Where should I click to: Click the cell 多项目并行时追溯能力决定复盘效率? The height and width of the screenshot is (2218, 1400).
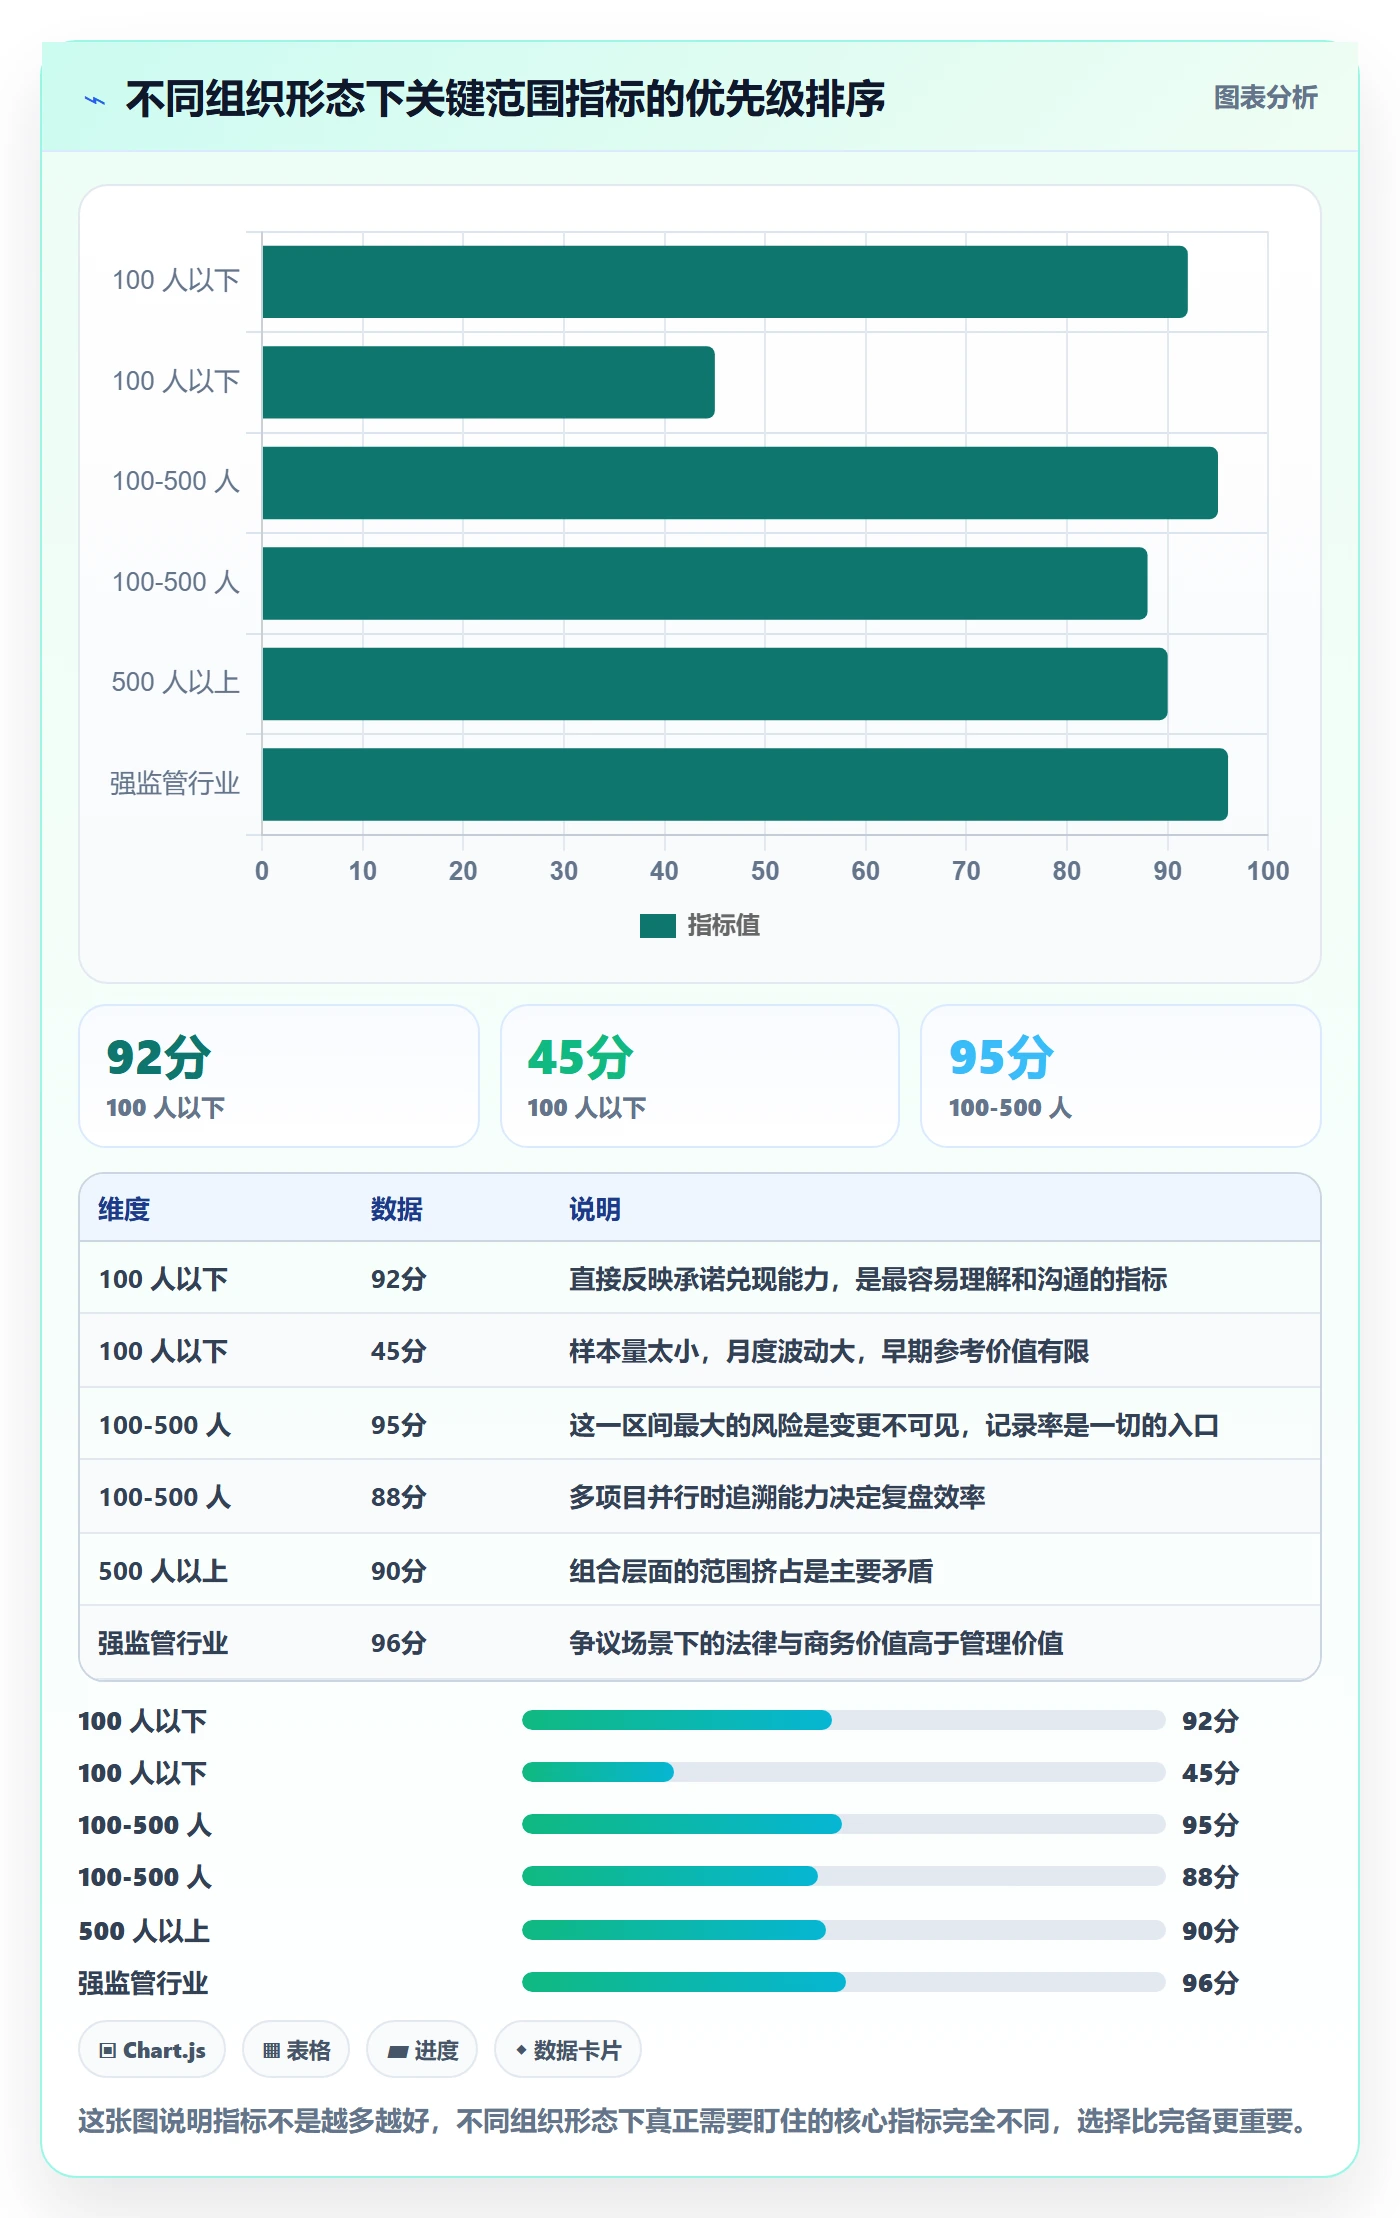(777, 1497)
